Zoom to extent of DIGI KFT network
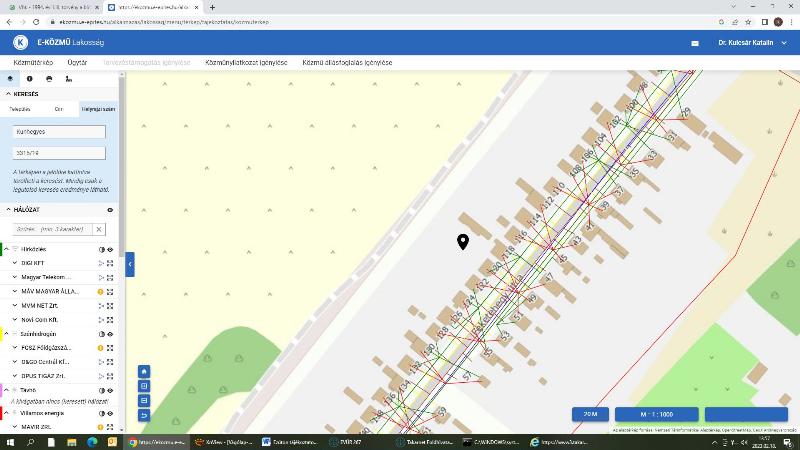Screen dimensions: 800x450 click(x=110, y=263)
